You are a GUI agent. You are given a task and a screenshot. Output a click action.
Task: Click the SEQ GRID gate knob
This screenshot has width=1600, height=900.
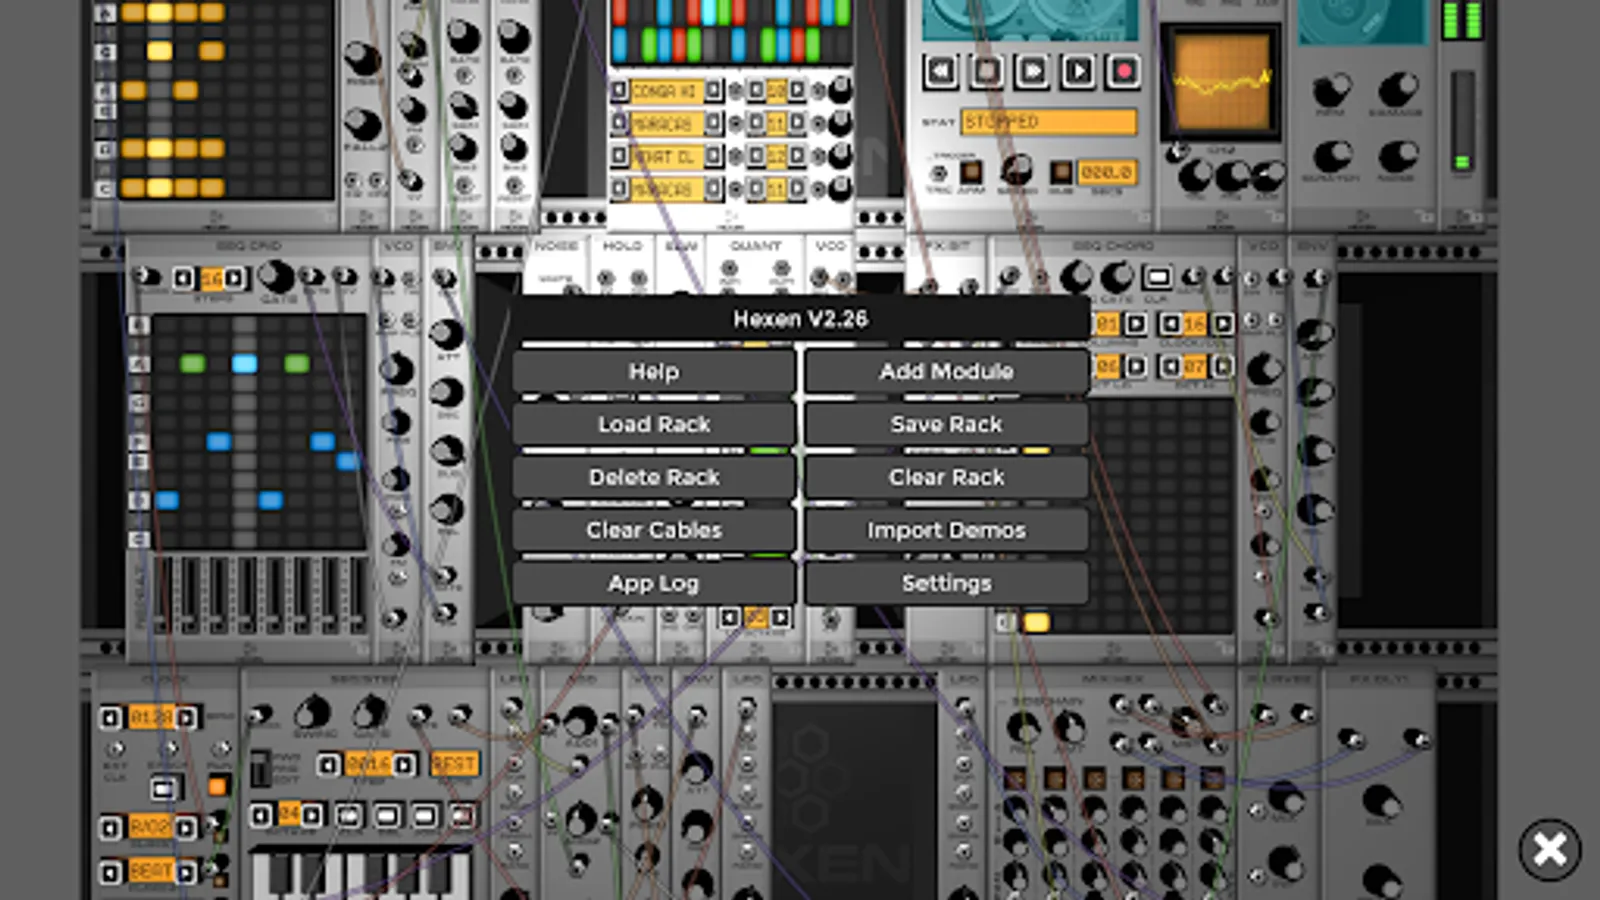pyautogui.click(x=276, y=277)
